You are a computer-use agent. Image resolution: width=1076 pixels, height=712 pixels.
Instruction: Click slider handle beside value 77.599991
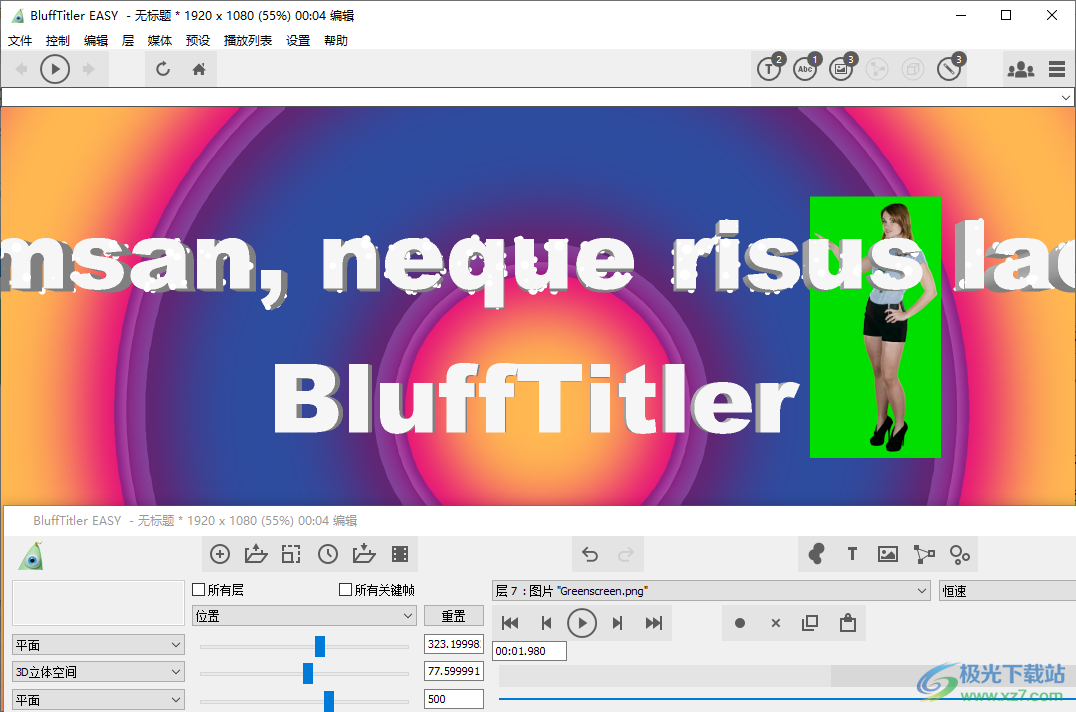pos(308,674)
